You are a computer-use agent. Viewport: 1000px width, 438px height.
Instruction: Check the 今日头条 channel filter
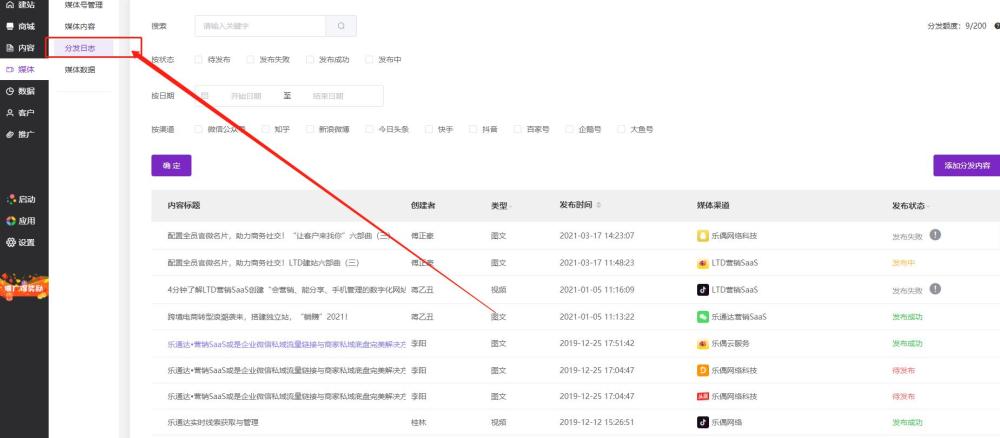369,129
